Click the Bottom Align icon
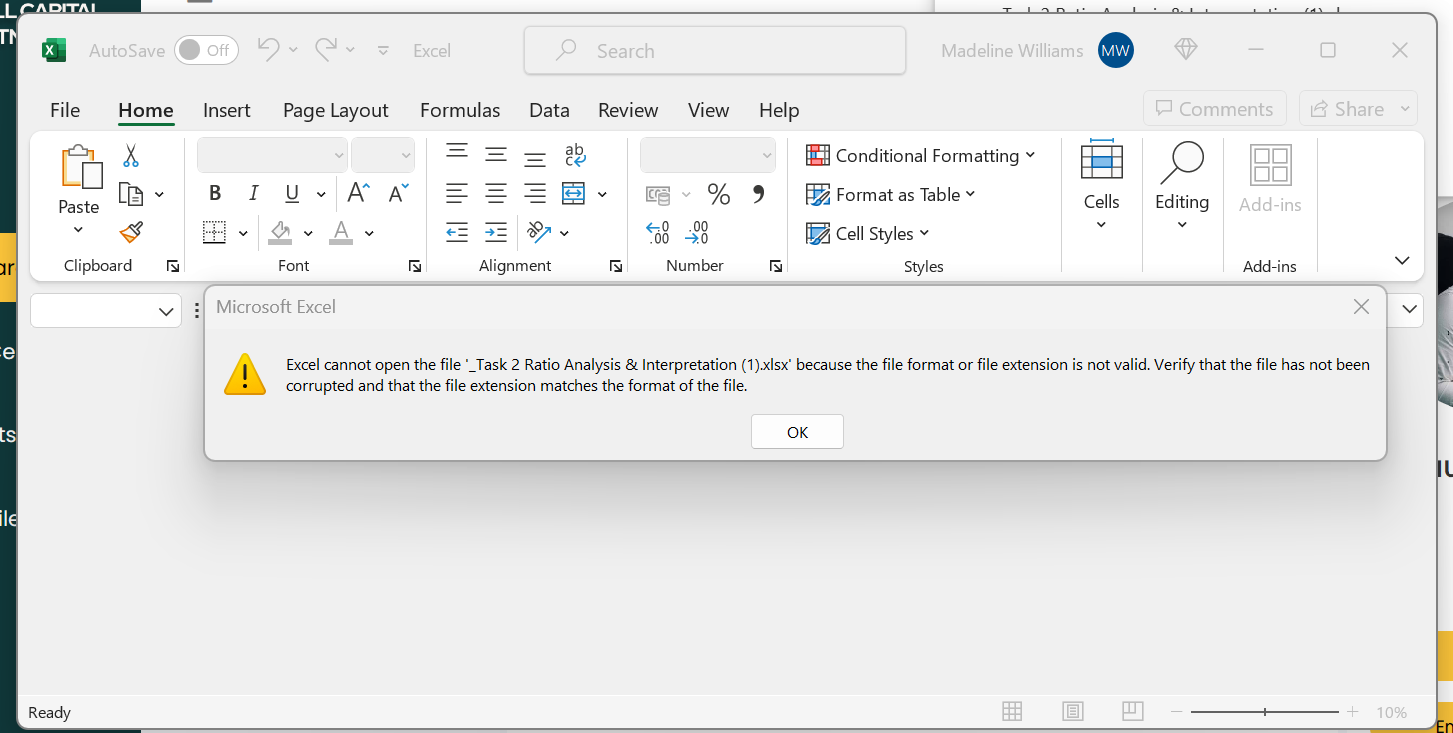Screen dimensions: 1453x733 click(535, 158)
